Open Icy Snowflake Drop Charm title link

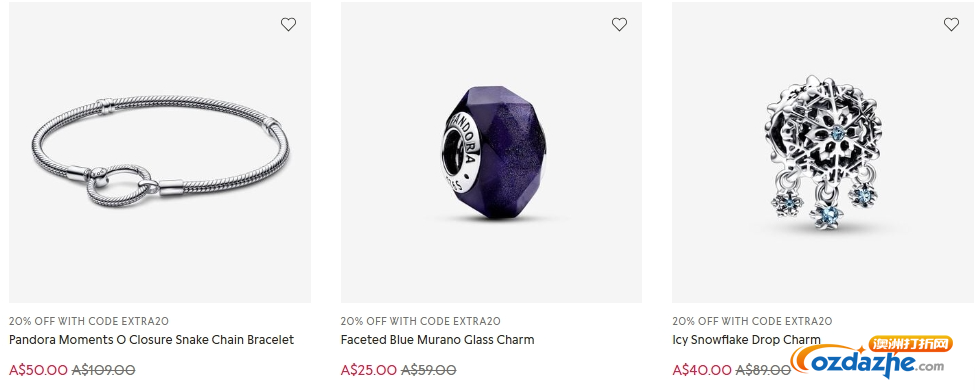click(746, 340)
